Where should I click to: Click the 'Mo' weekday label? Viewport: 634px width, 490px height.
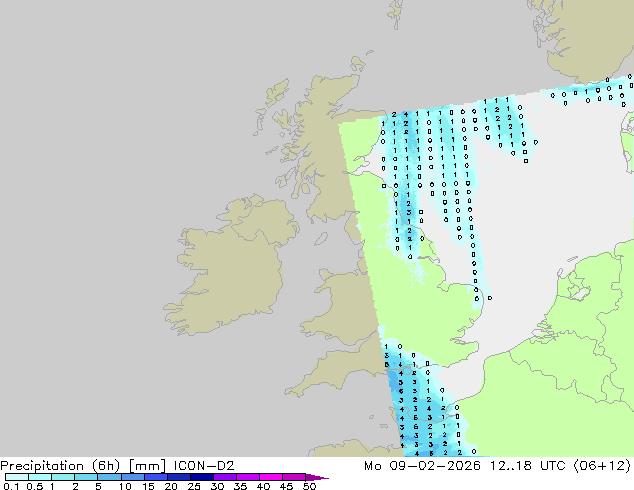tap(372, 466)
